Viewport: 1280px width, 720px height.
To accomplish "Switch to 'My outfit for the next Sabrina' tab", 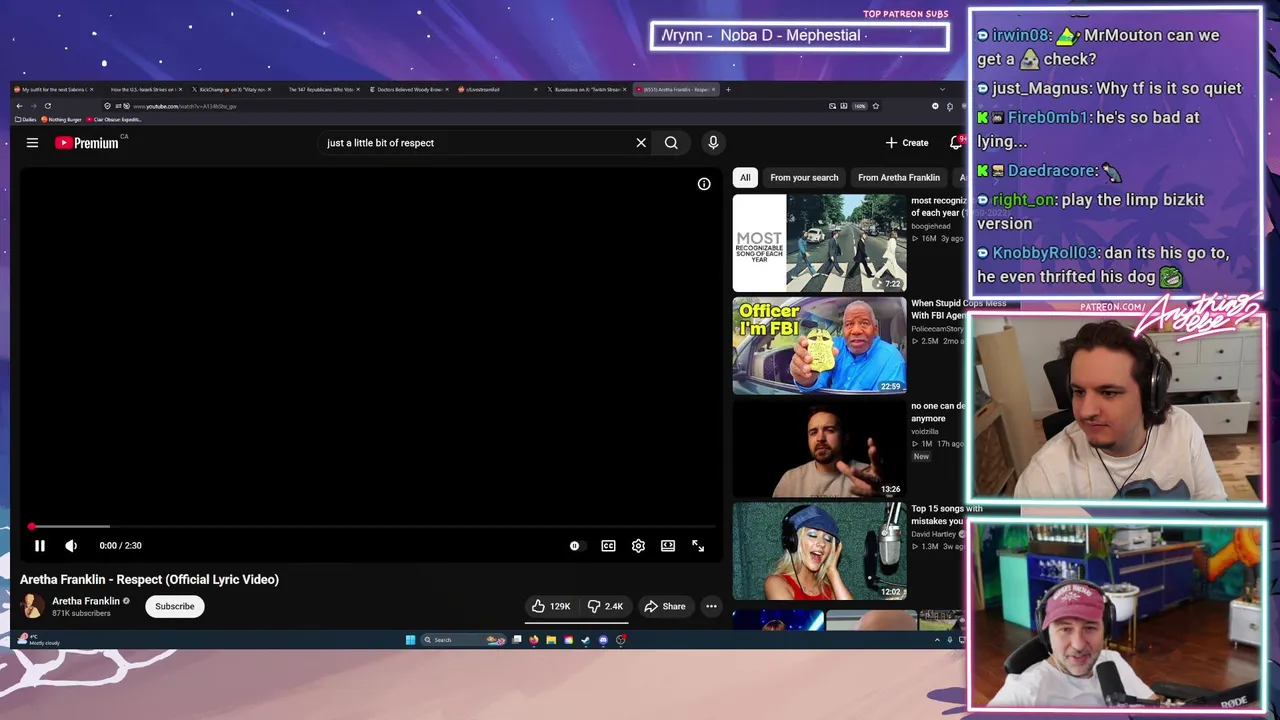I will pos(52,89).
